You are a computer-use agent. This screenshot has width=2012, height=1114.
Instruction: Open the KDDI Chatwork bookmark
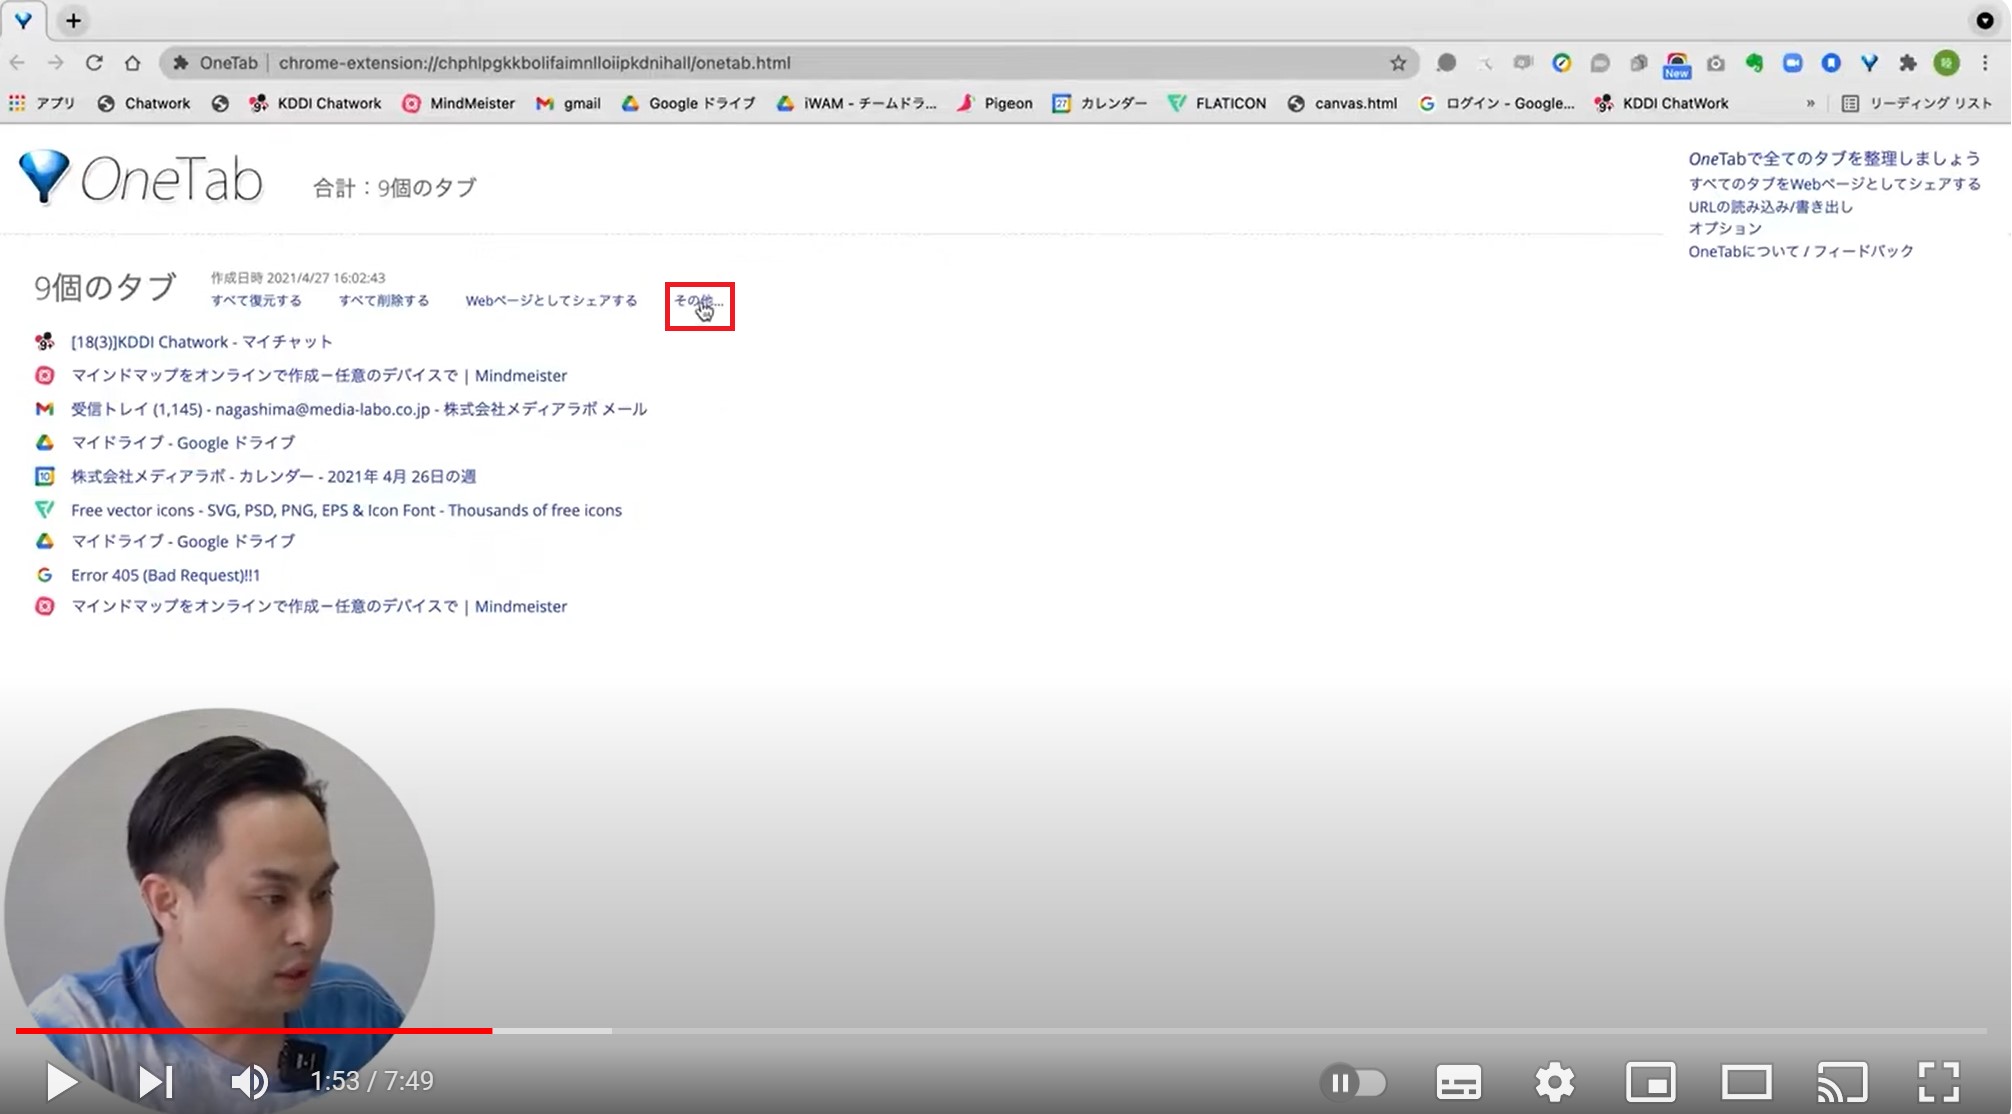point(315,103)
